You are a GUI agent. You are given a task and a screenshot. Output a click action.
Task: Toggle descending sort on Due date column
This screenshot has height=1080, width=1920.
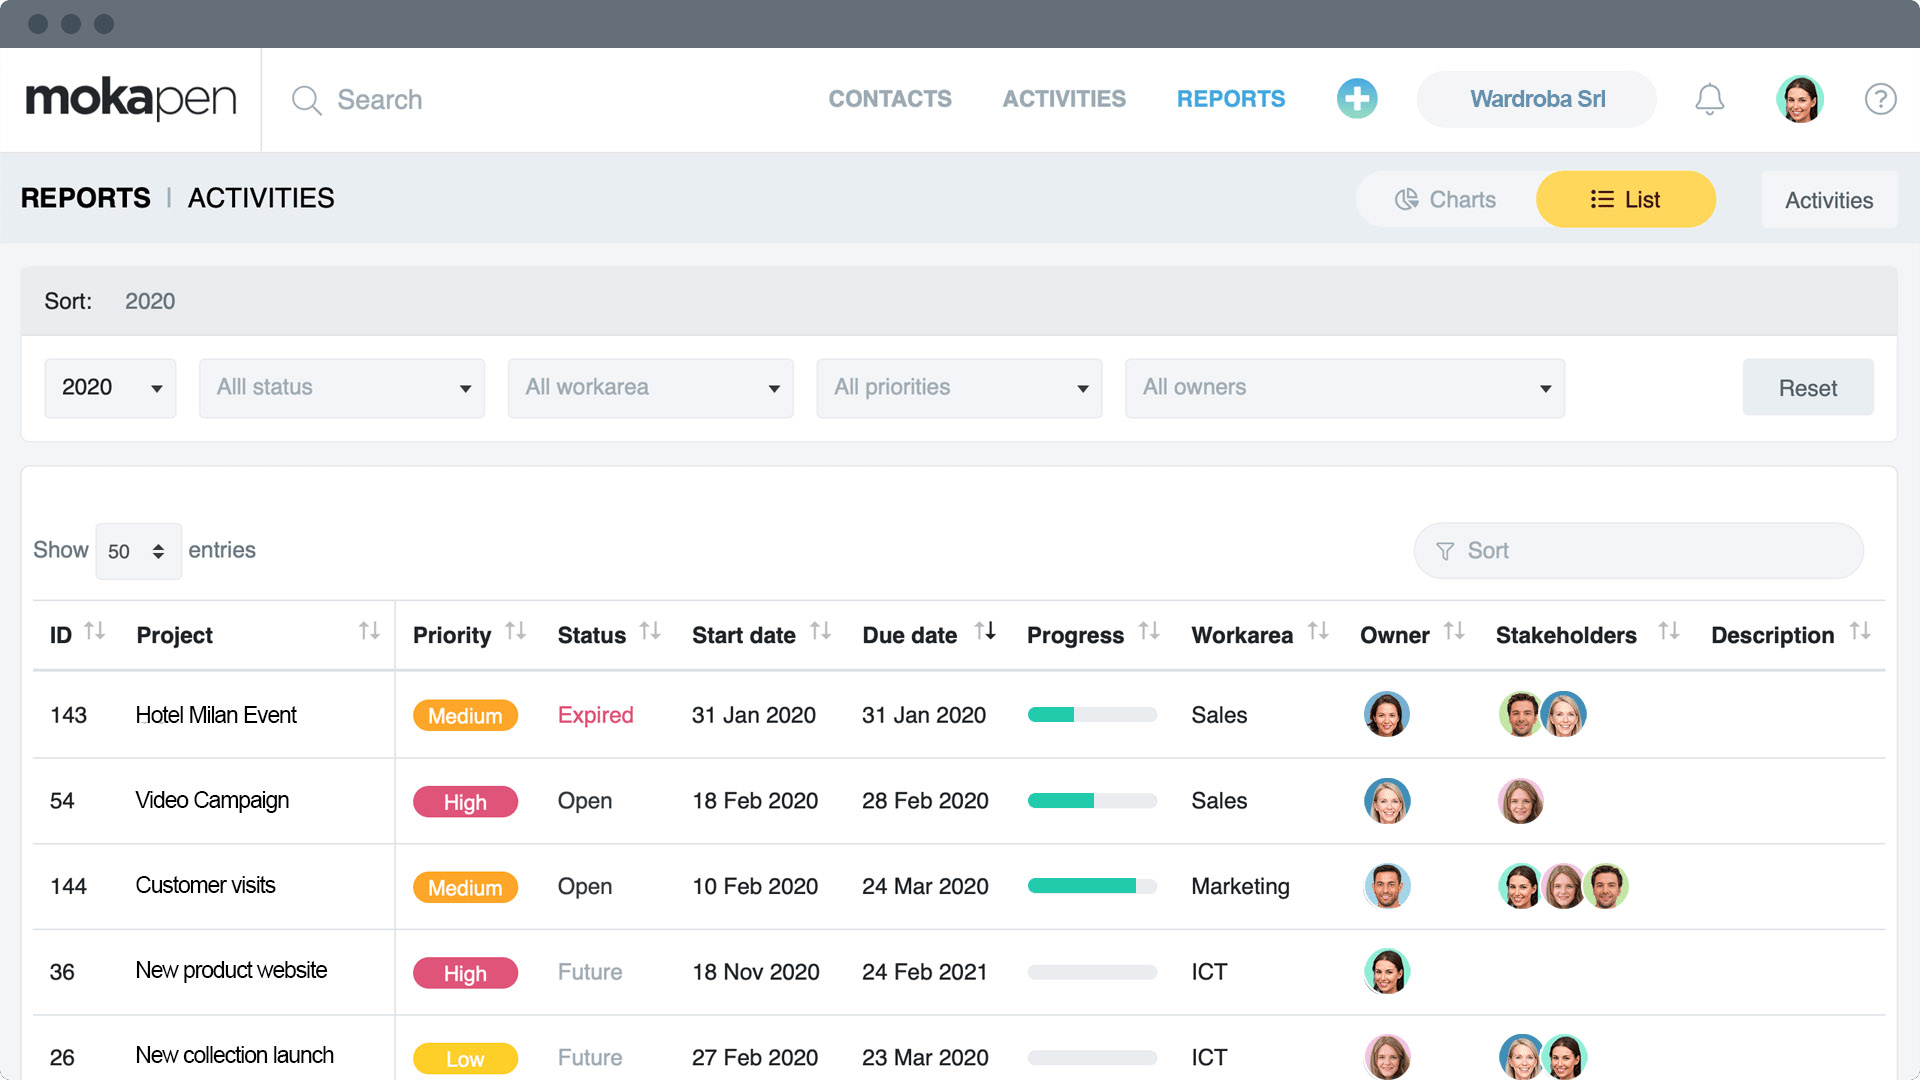click(x=989, y=632)
